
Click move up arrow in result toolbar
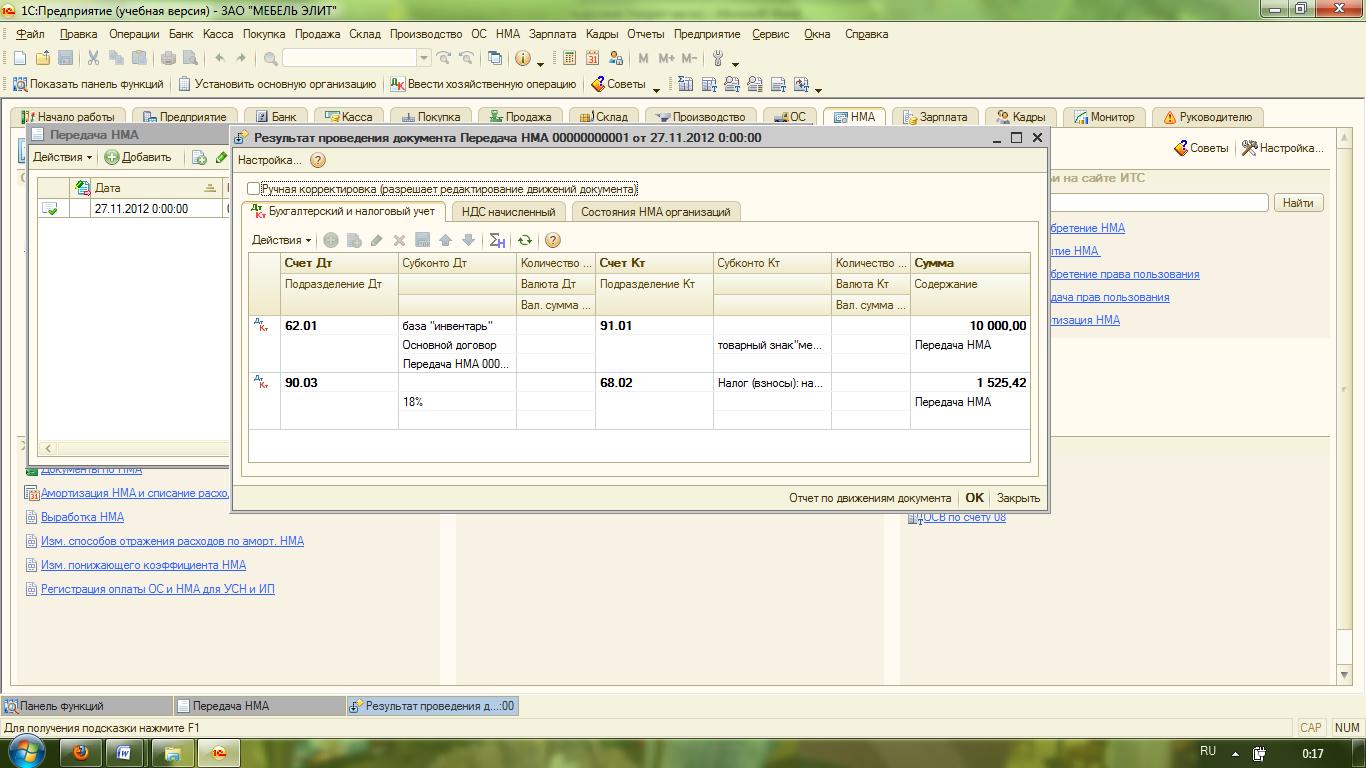(446, 240)
